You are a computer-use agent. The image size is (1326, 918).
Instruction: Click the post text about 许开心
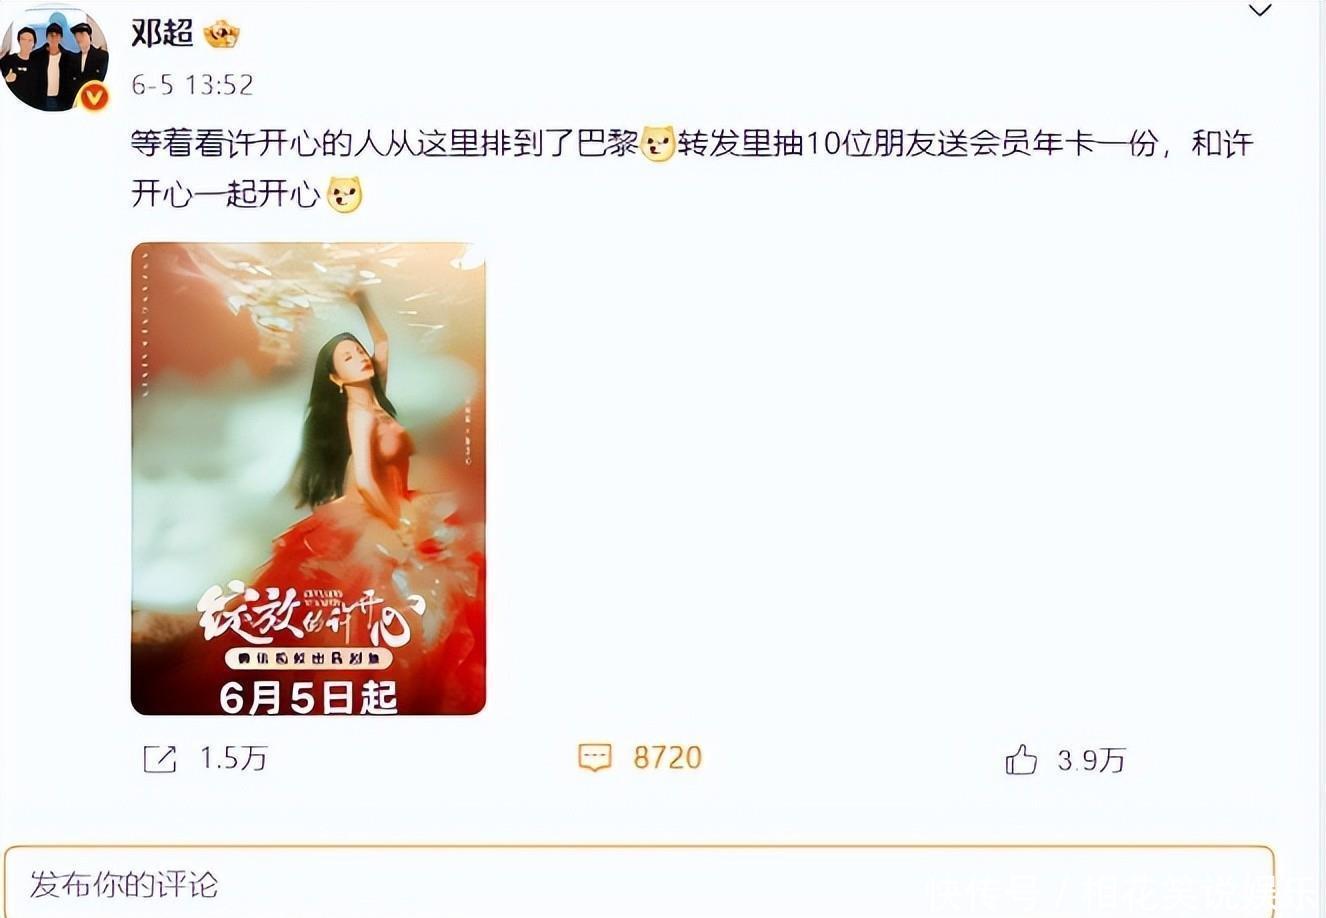point(692,168)
